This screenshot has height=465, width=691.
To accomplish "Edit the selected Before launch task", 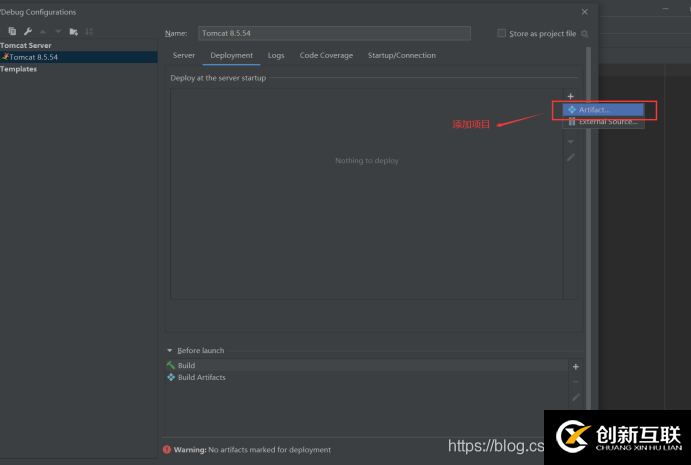I will click(576, 397).
